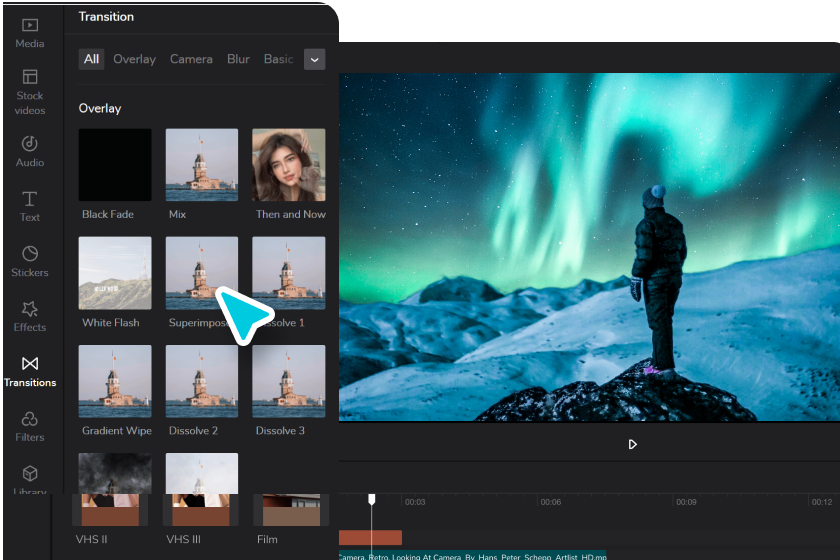The height and width of the screenshot is (560, 840).
Task: Choose the White Flash transition thumbnail
Action: point(115,273)
